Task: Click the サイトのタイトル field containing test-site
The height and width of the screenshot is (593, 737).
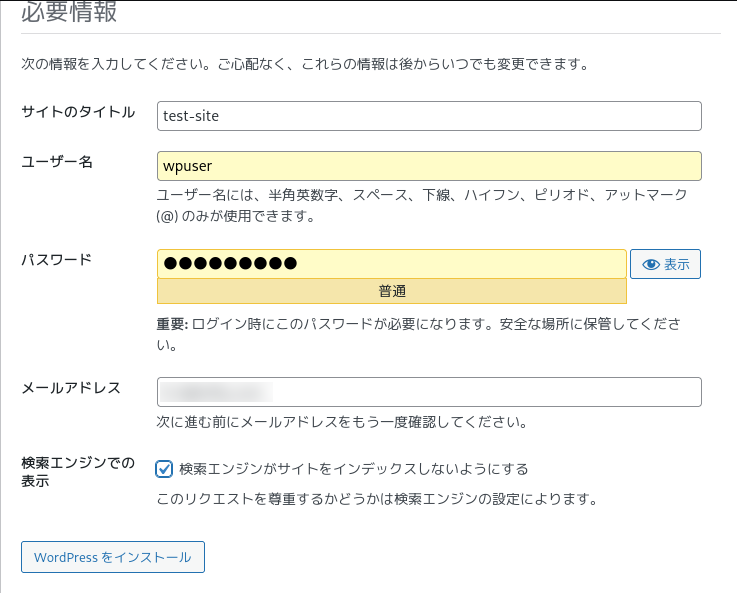Action: pos(429,116)
